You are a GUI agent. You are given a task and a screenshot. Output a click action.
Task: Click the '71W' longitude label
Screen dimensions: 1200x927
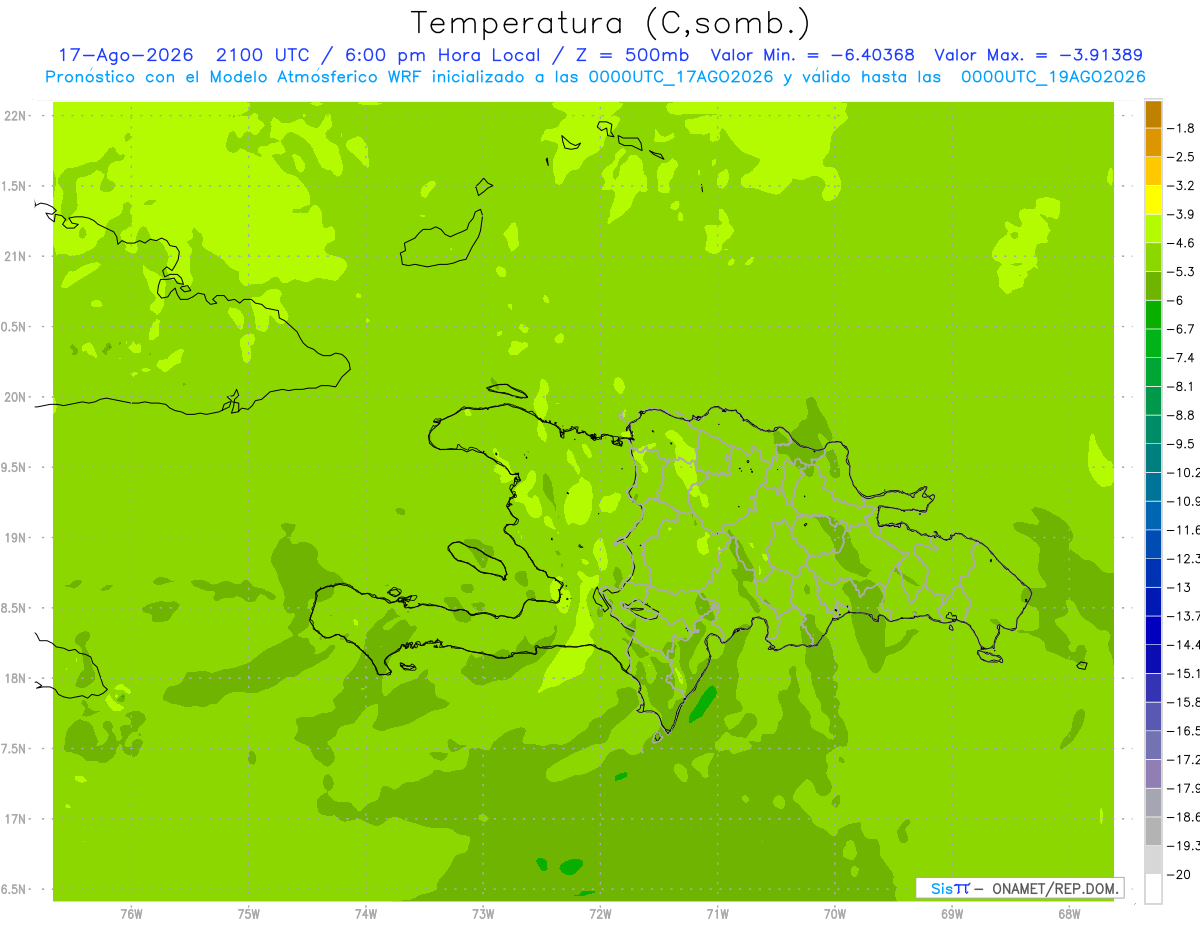coord(717,914)
